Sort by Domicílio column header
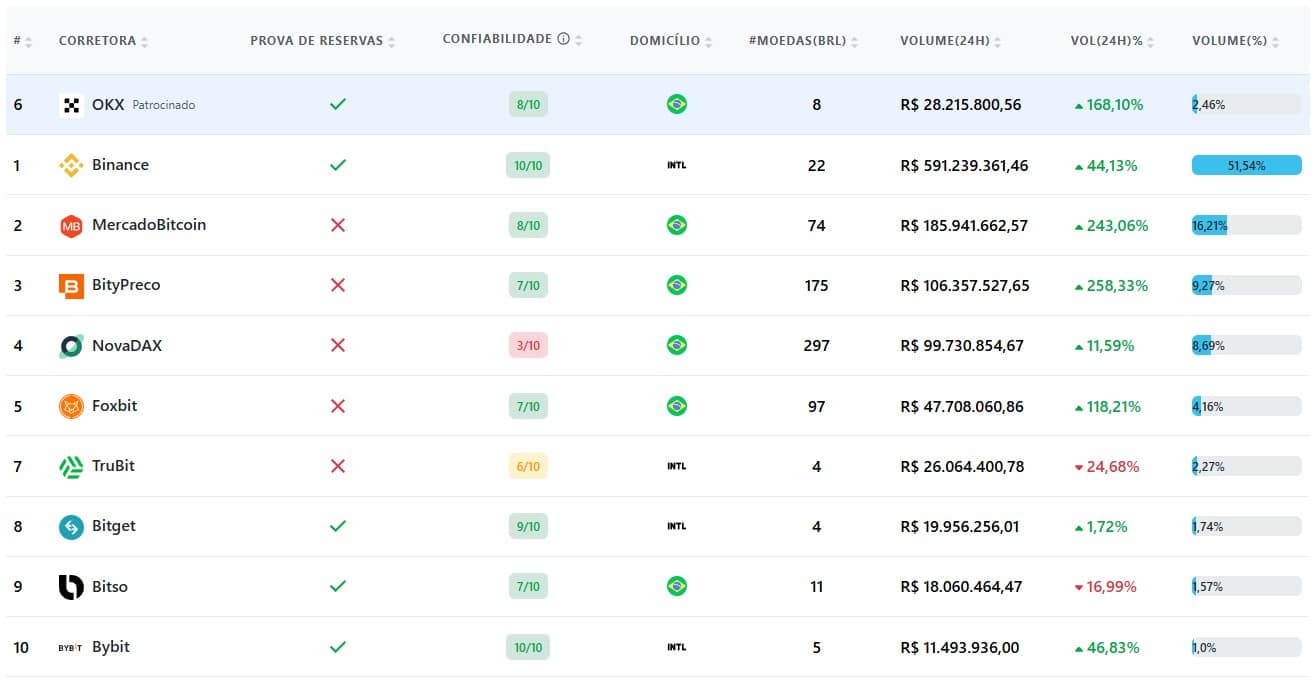 [x=671, y=41]
